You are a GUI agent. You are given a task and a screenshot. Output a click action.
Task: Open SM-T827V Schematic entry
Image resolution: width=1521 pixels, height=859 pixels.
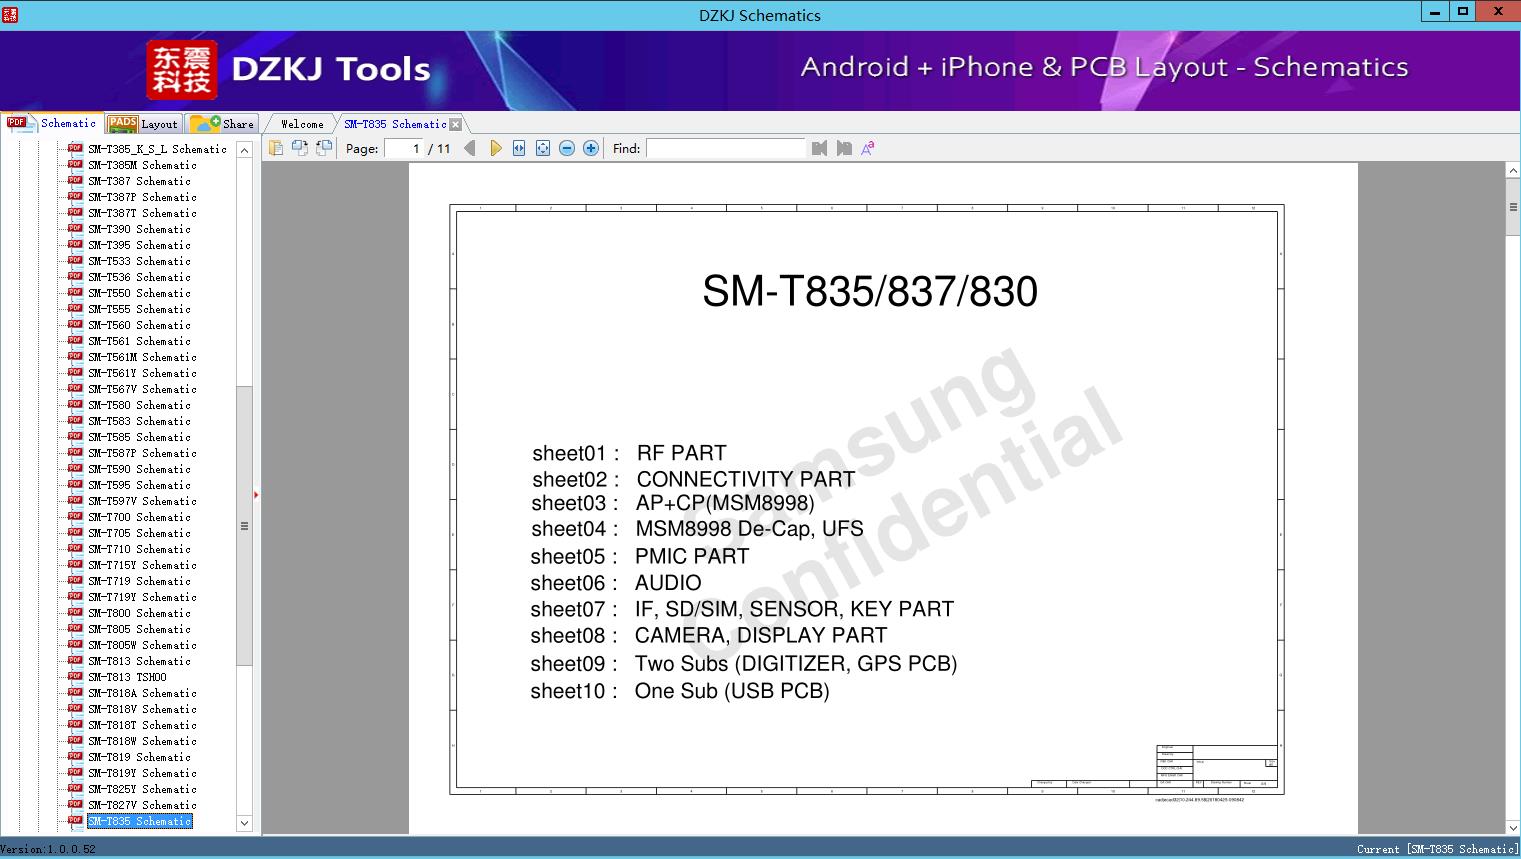142,805
